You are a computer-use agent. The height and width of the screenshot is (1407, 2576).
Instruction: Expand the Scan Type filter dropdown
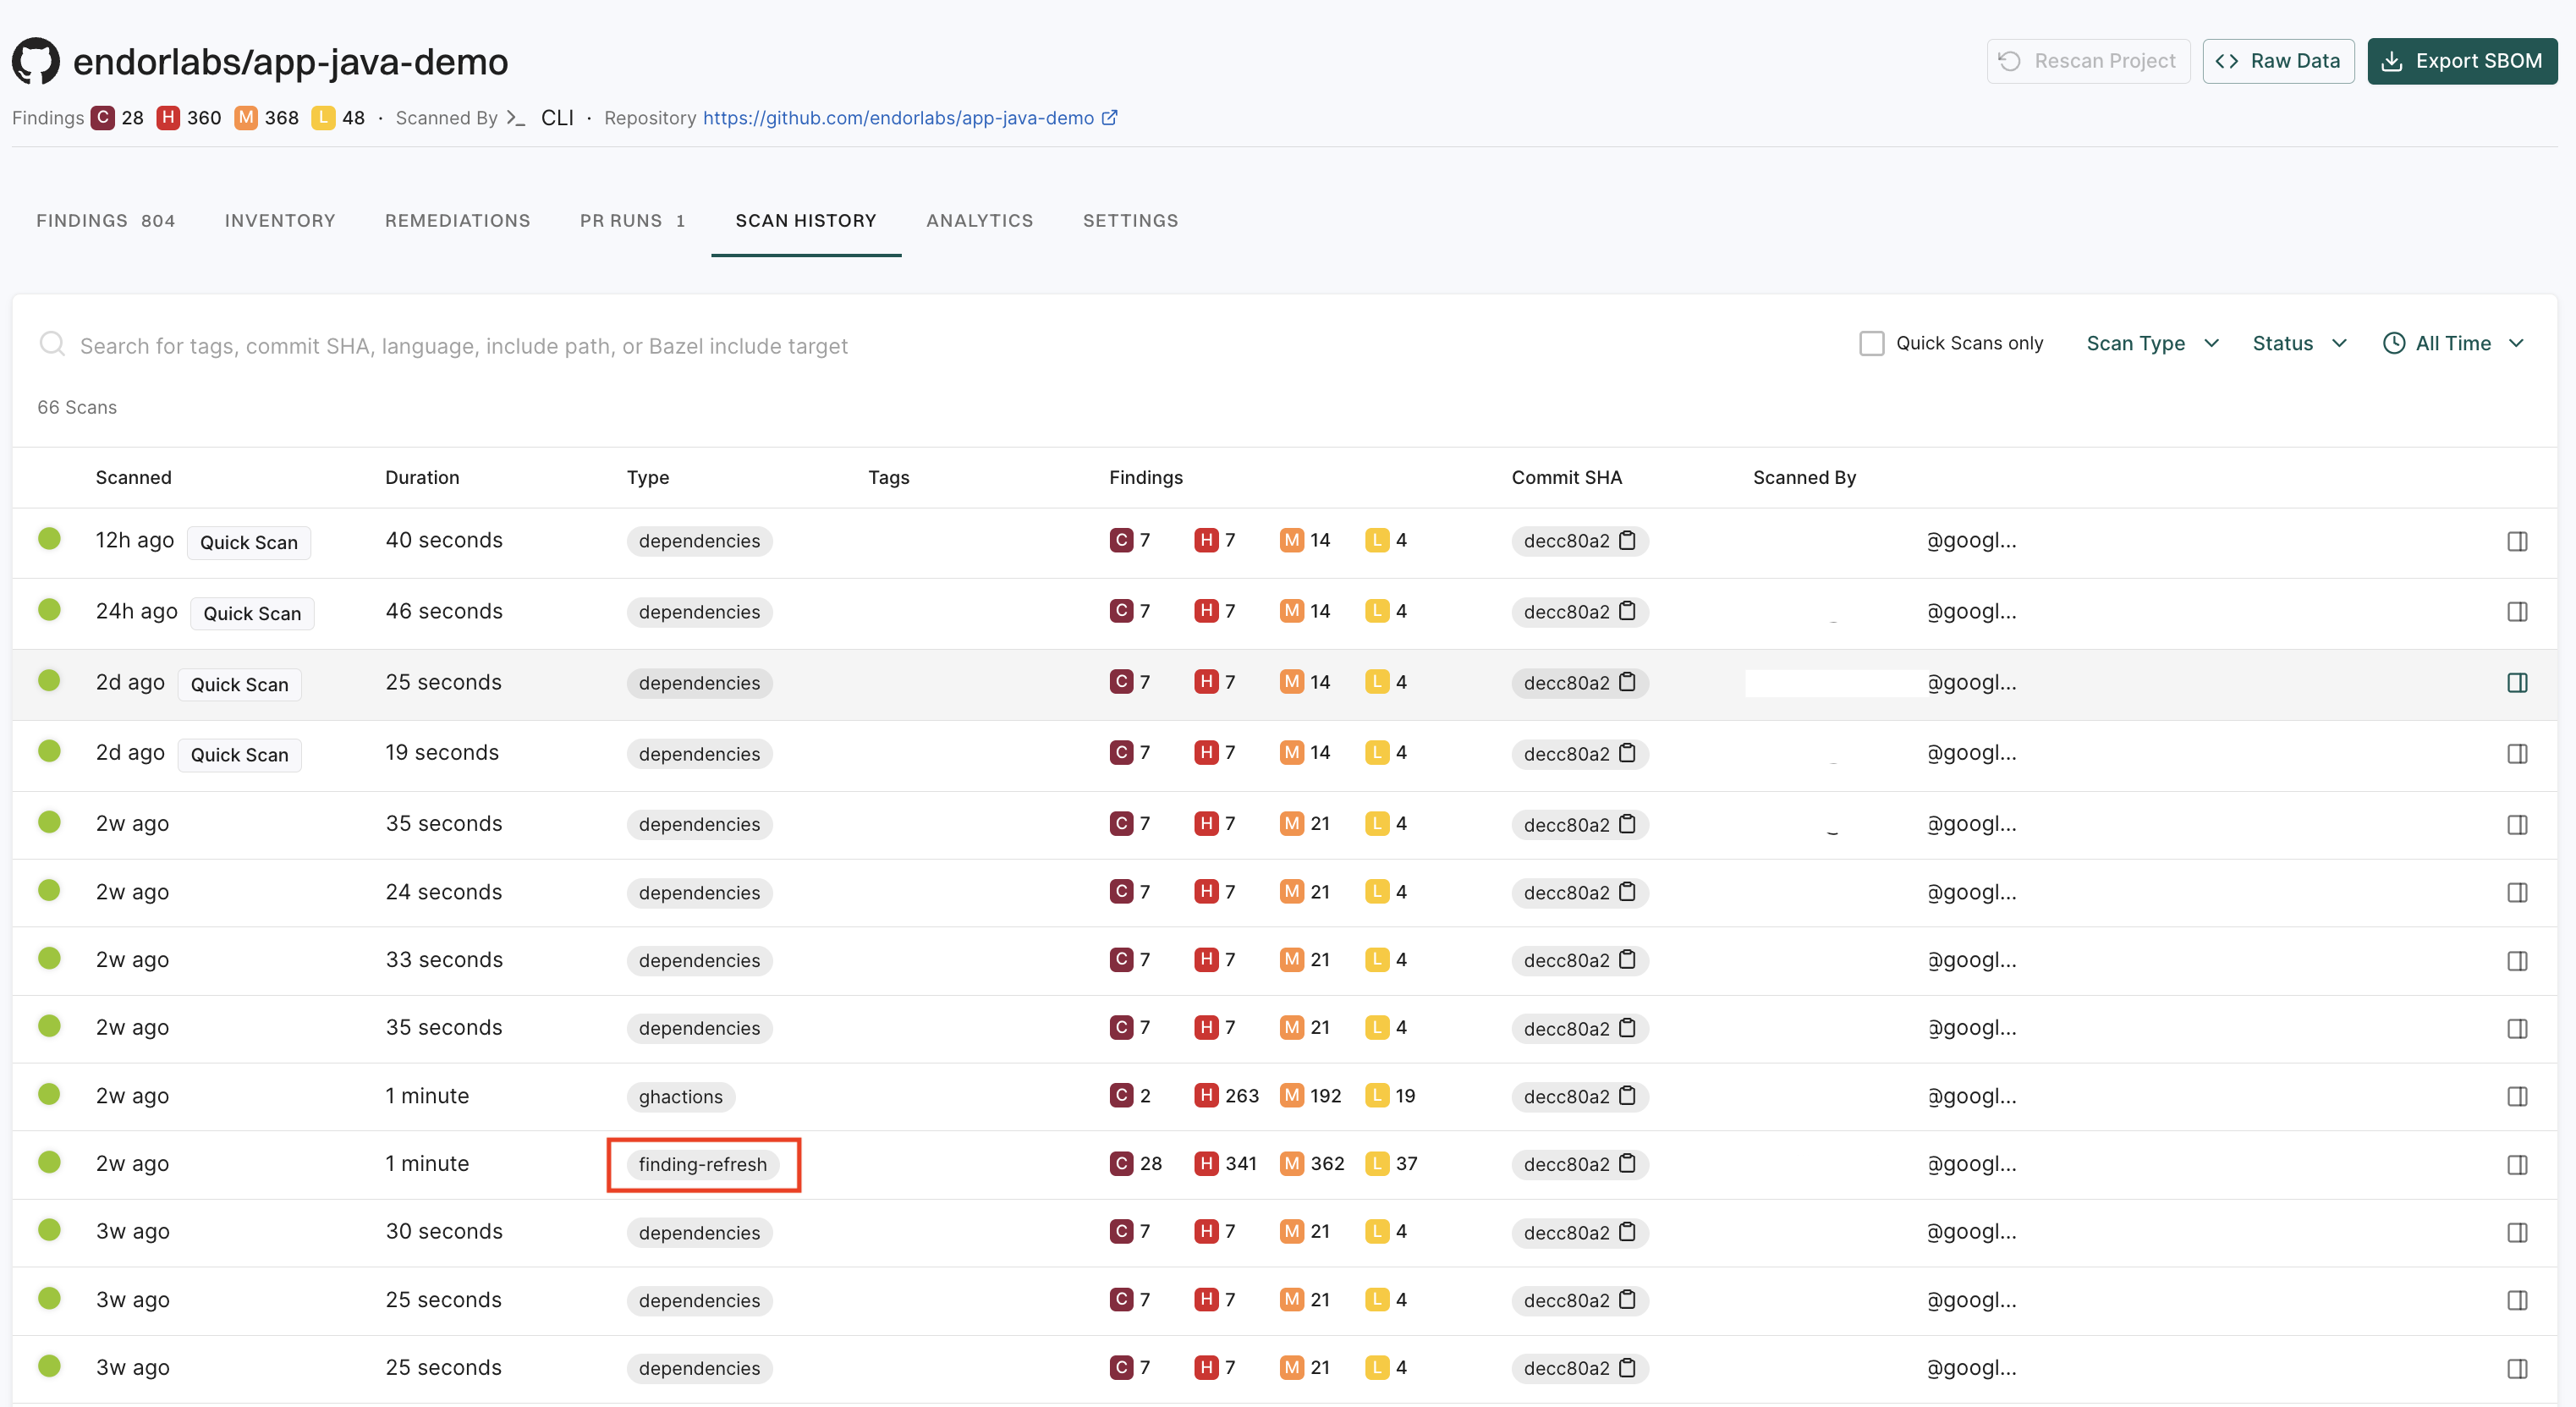pyautogui.click(x=2152, y=343)
